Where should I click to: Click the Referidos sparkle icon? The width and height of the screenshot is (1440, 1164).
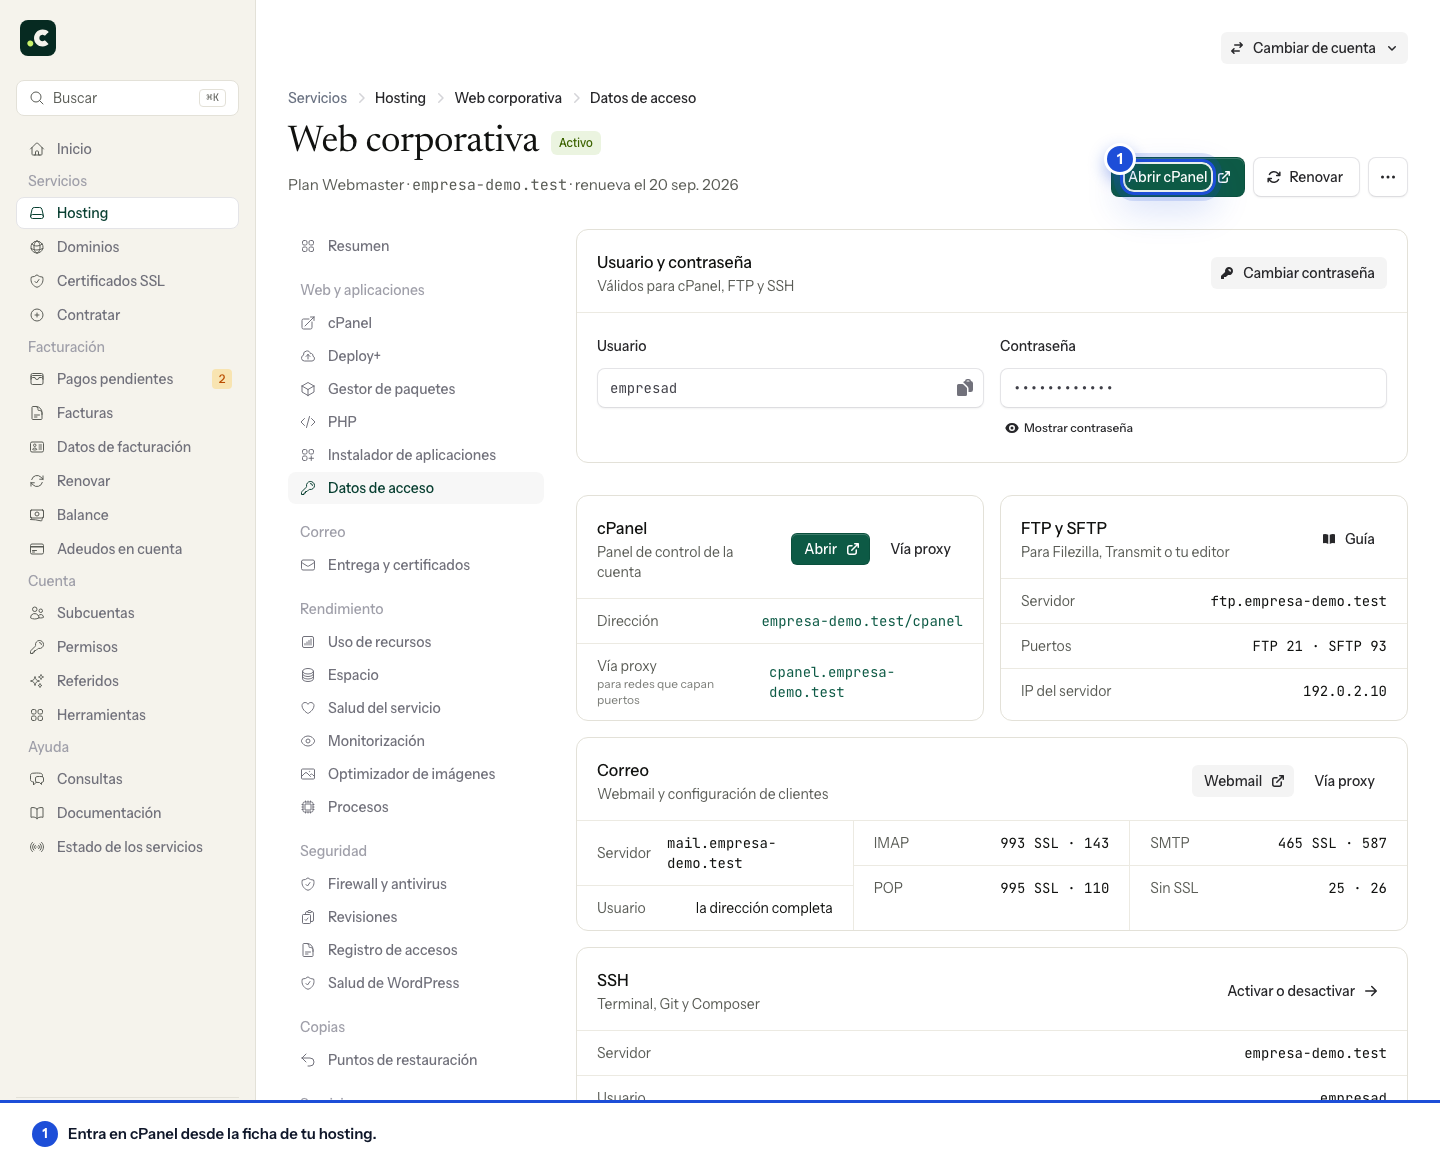pyautogui.click(x=37, y=681)
